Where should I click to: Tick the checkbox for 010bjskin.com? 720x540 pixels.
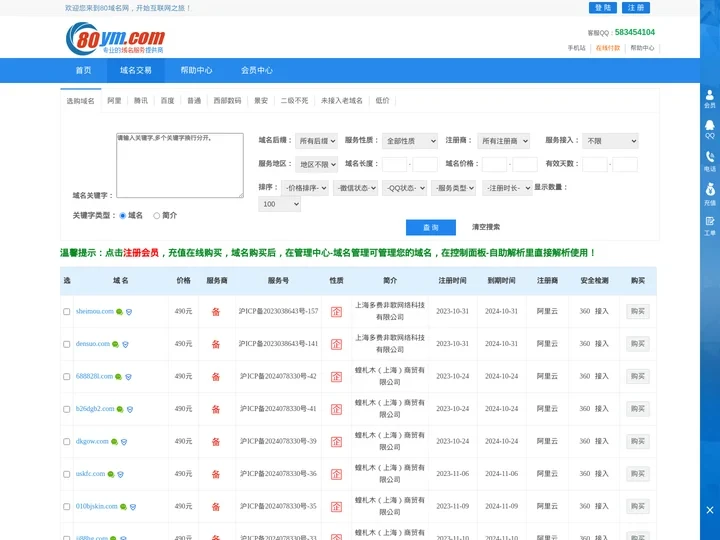(x=67, y=506)
